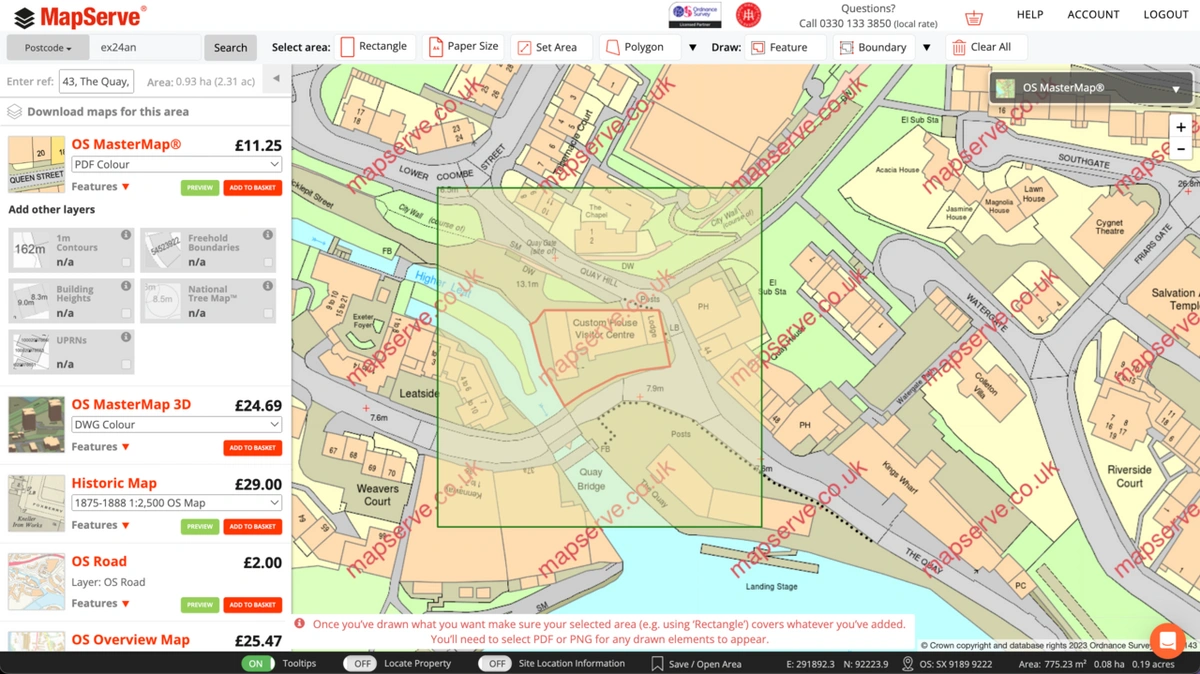Click the Ordnance Survey partner logo
Viewport: 1200px width, 674px height.
point(695,15)
